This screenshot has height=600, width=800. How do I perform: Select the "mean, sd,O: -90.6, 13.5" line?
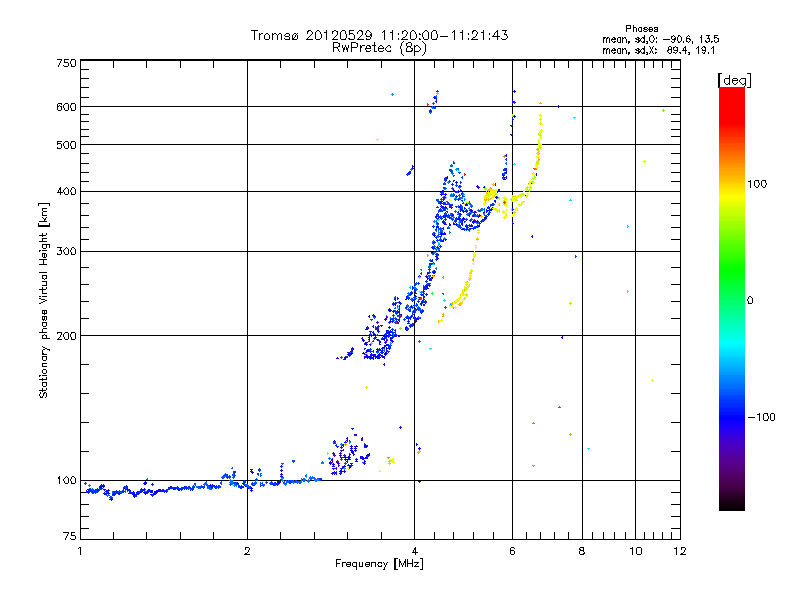pos(661,39)
